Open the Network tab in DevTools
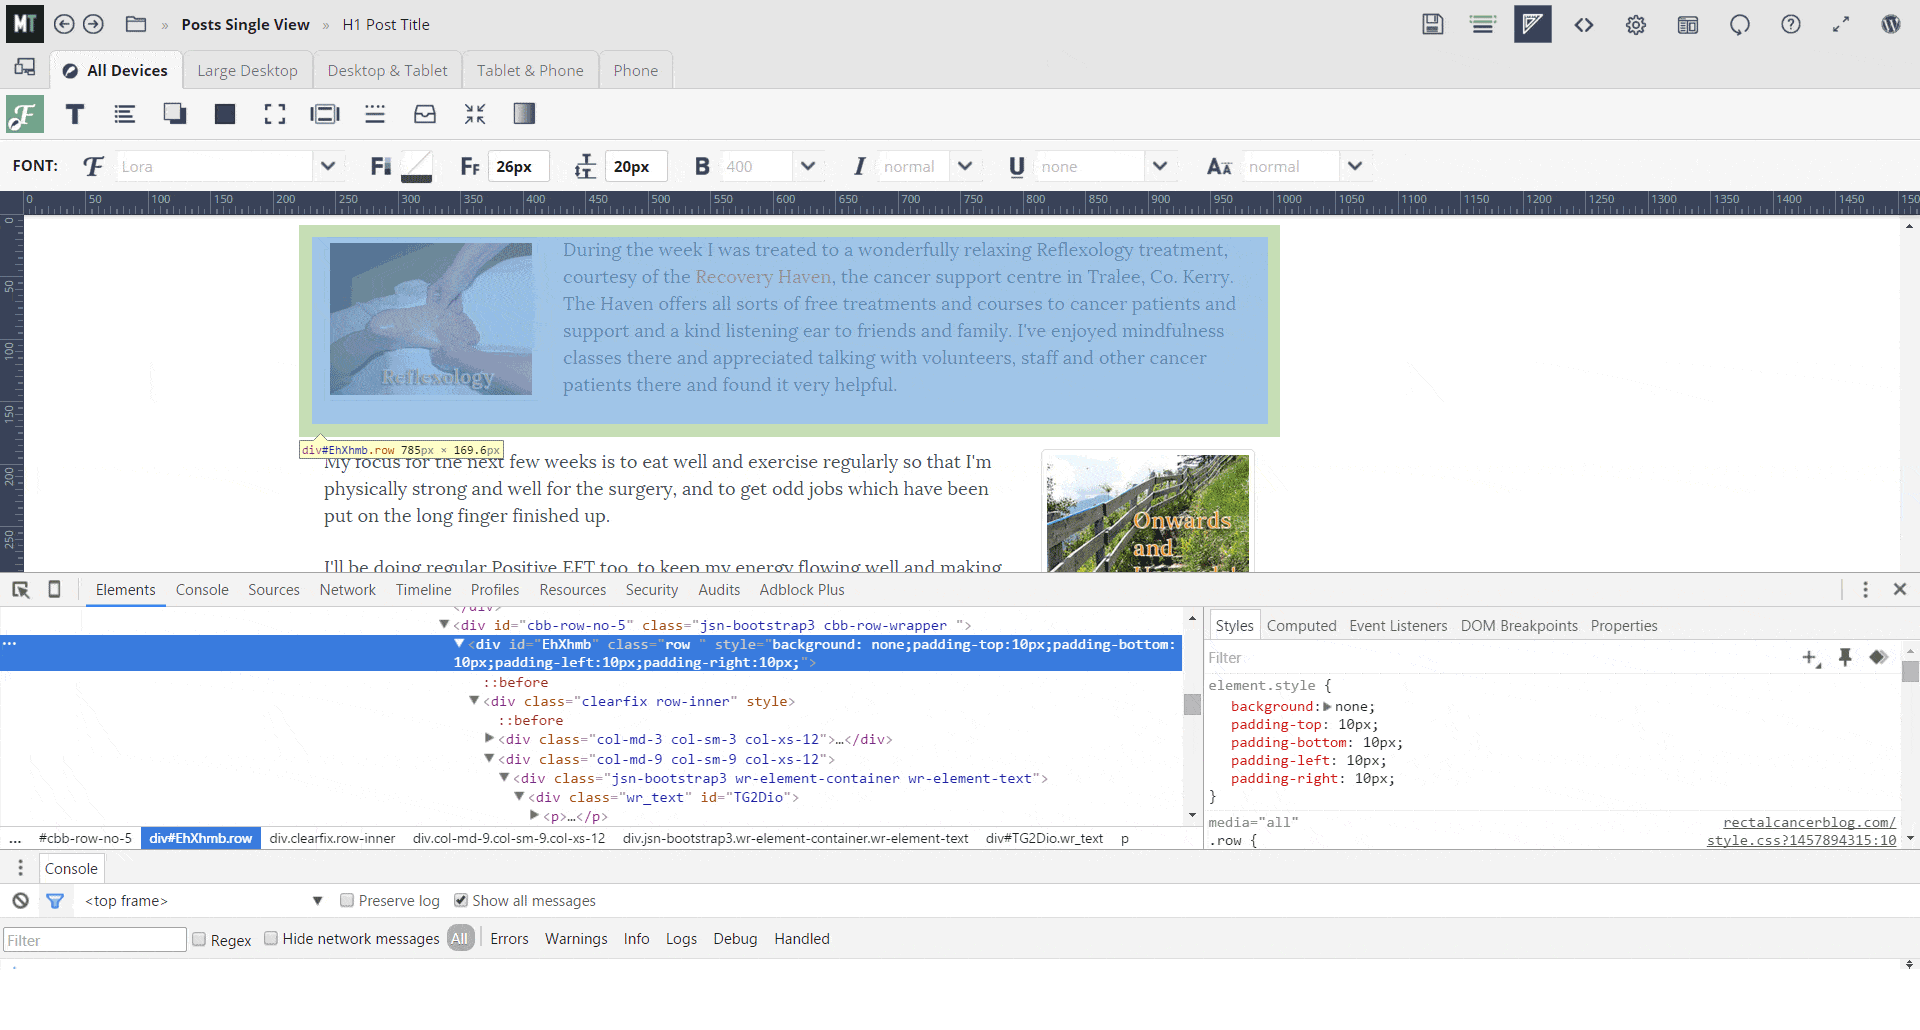The width and height of the screenshot is (1920, 1030). [347, 590]
